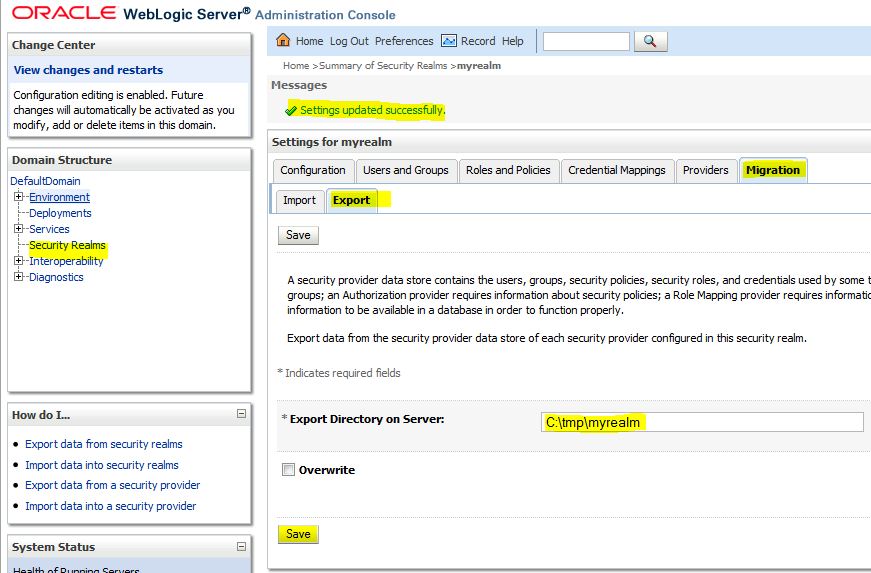Open Security Realms in domain tree
The height and width of the screenshot is (573, 871).
tap(67, 245)
